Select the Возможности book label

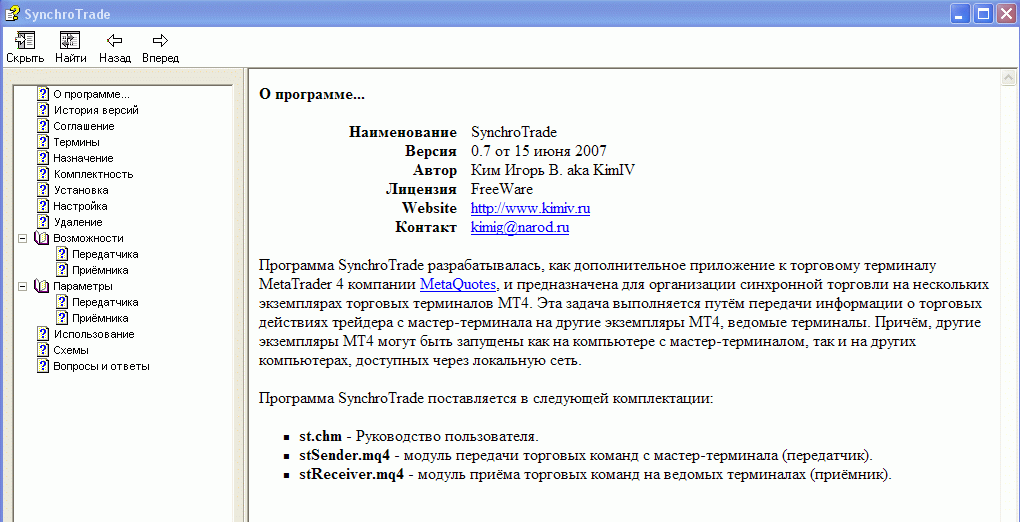pos(88,238)
